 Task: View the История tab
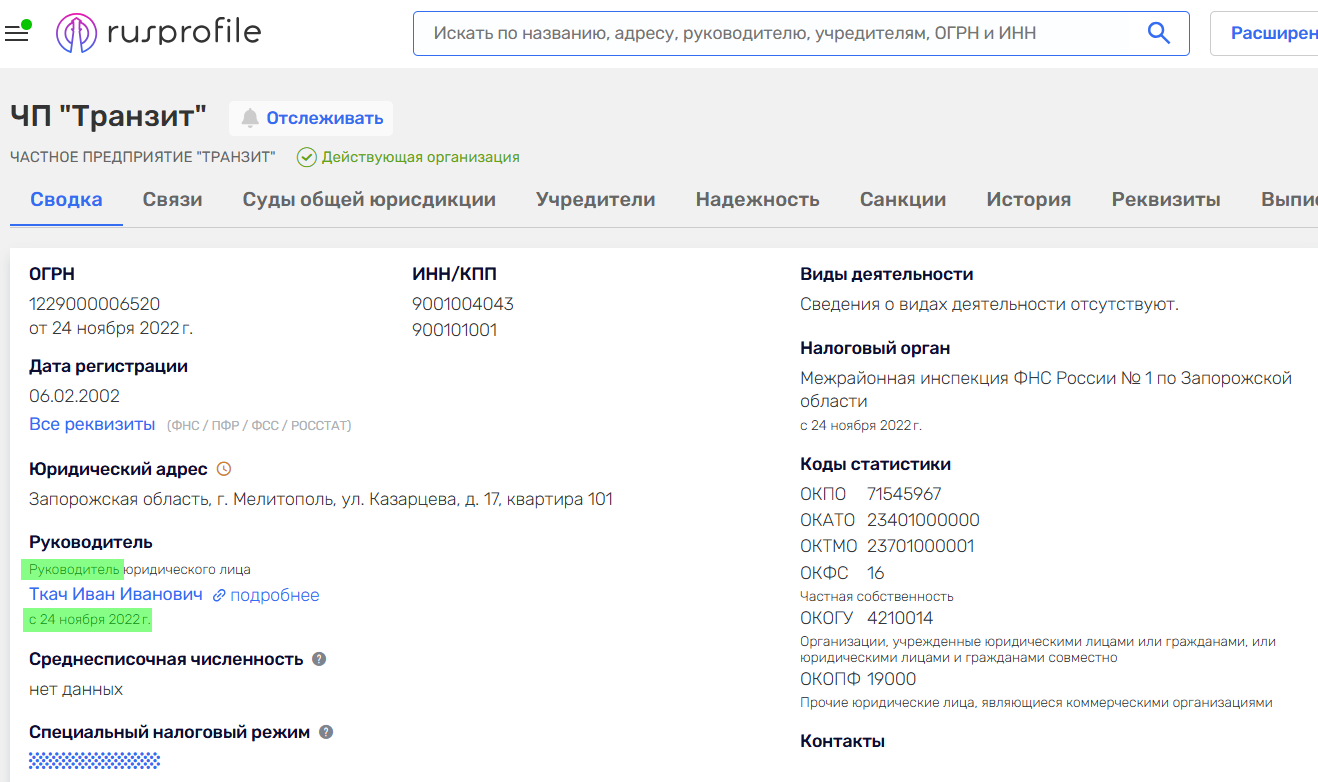tap(1028, 199)
